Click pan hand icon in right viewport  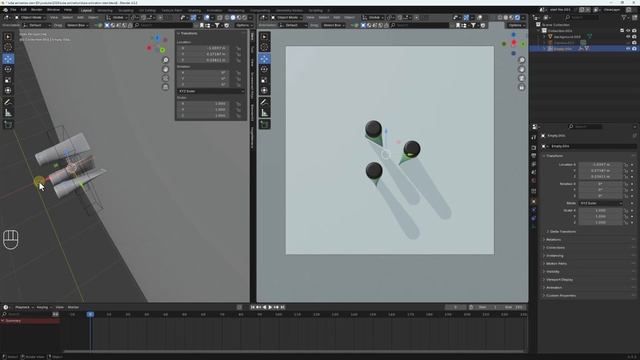point(521,69)
